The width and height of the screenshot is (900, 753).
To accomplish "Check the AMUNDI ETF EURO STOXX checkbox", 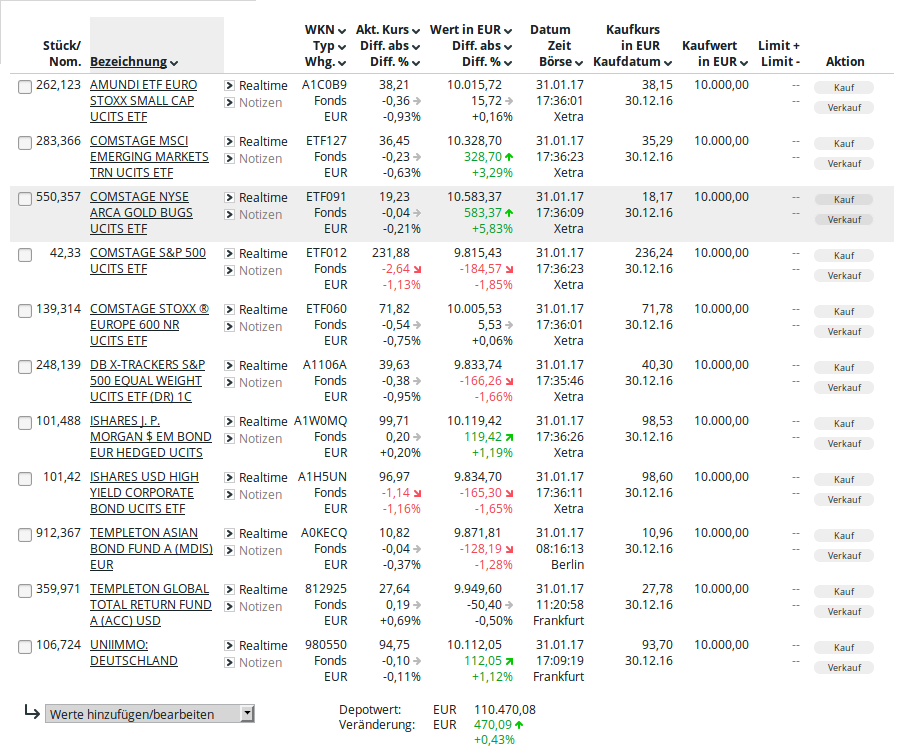I will point(25,87).
